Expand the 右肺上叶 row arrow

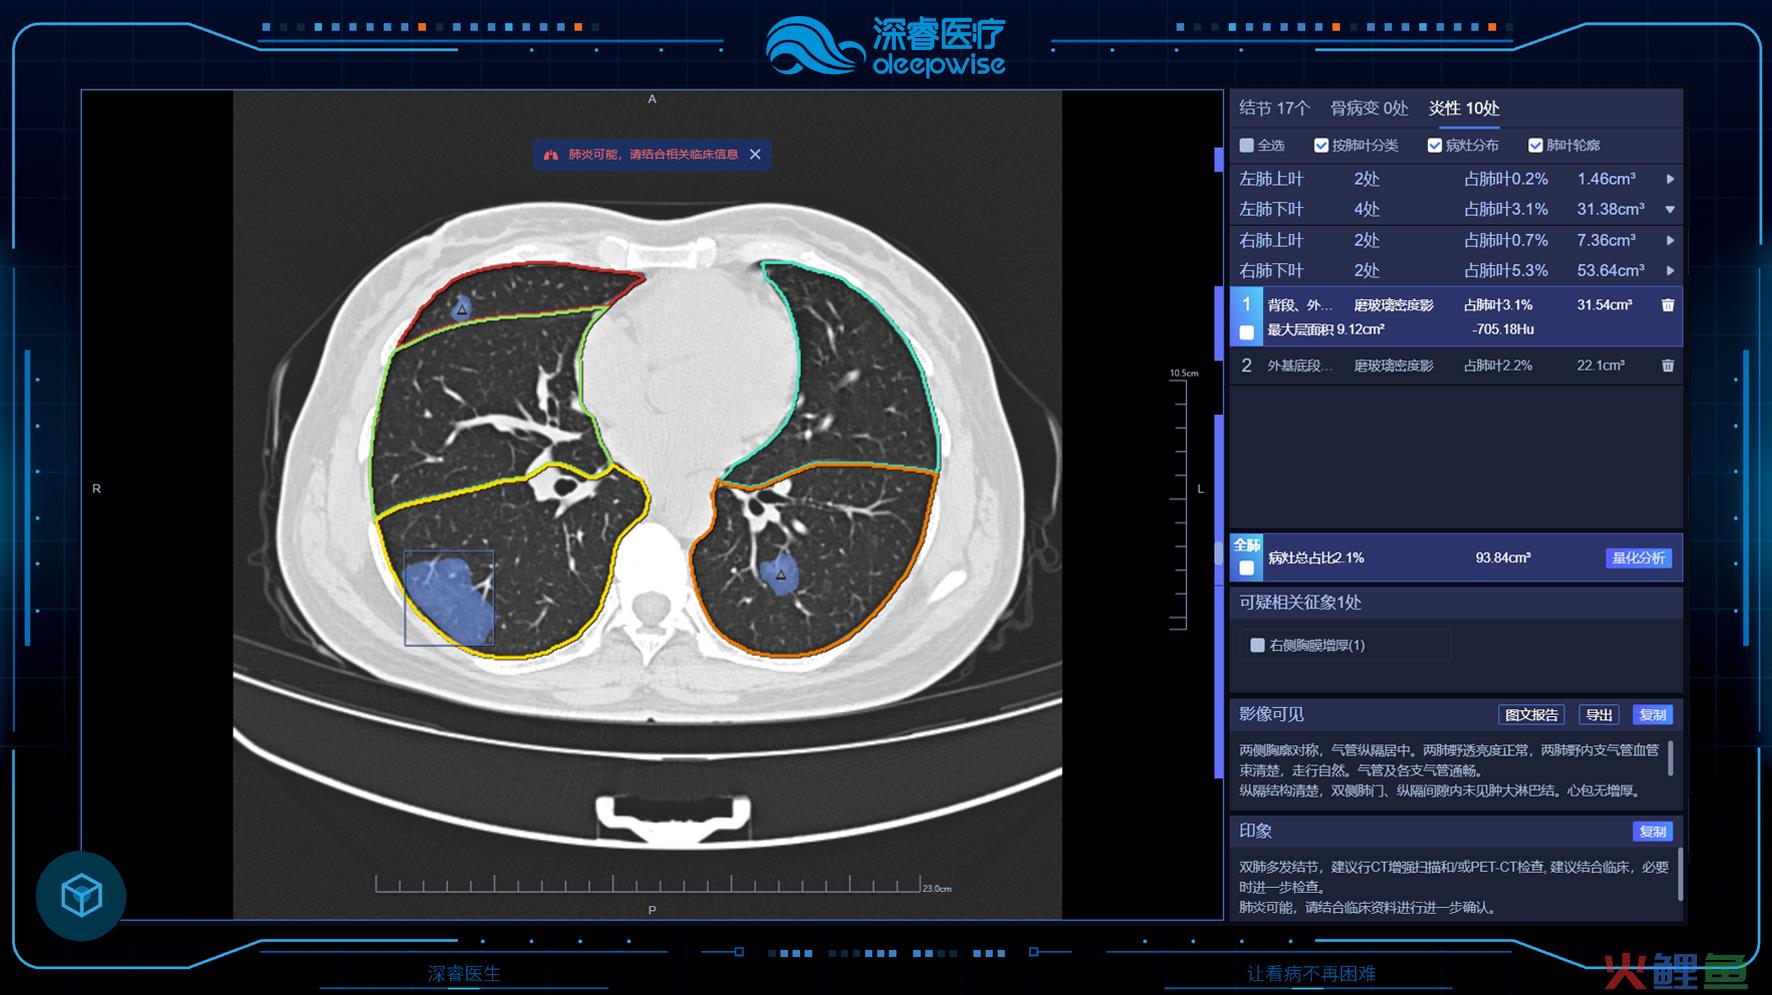click(x=1669, y=240)
